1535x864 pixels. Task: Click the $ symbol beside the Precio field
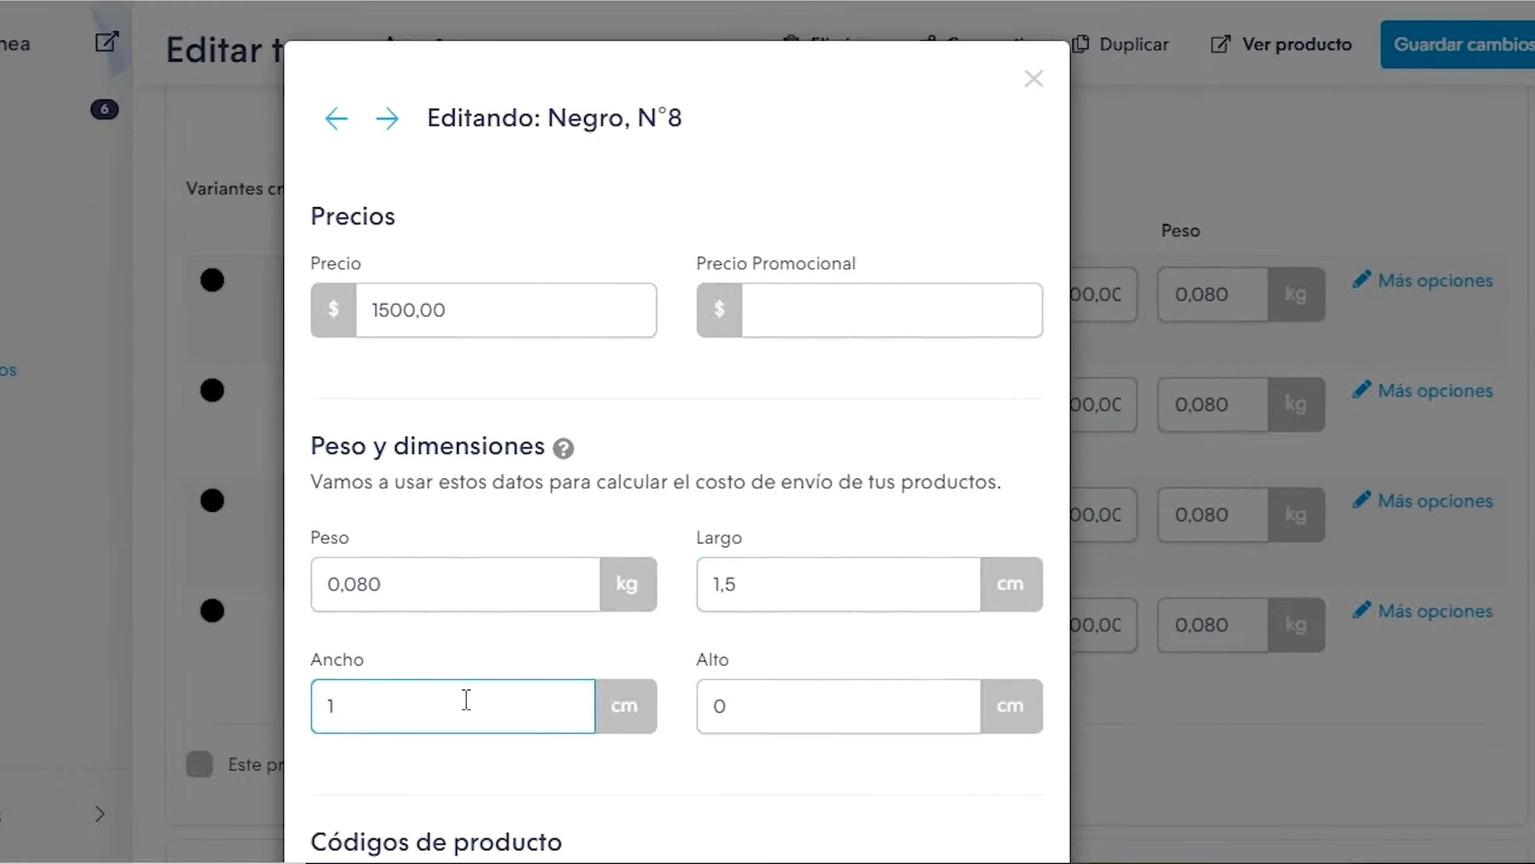(333, 310)
